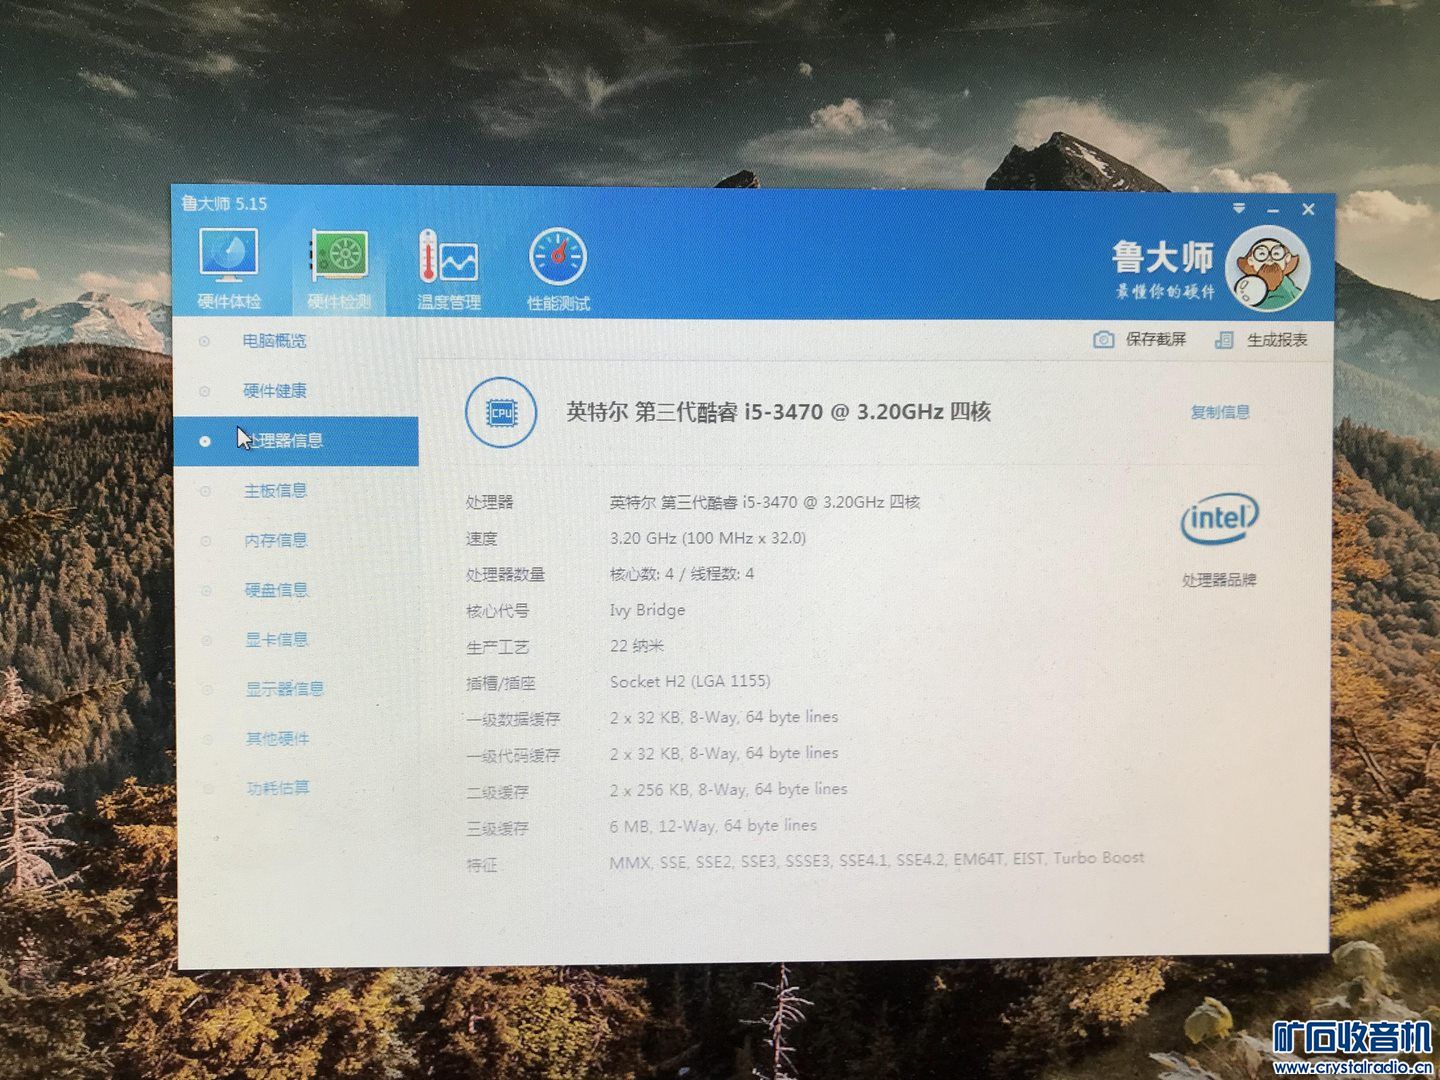
Task: Click the 生成报表 button text
Action: [1277, 340]
